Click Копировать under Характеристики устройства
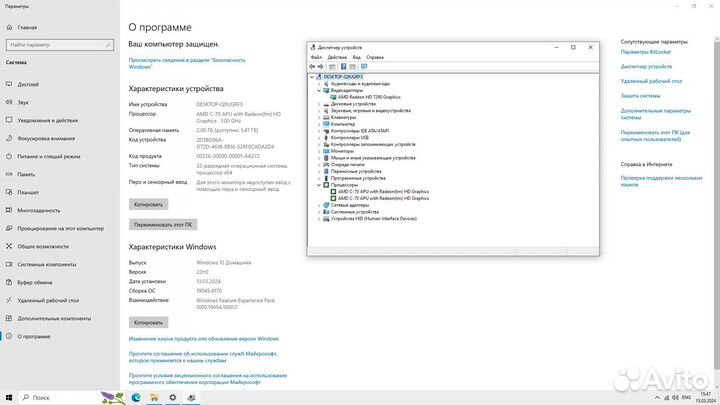 [148, 204]
